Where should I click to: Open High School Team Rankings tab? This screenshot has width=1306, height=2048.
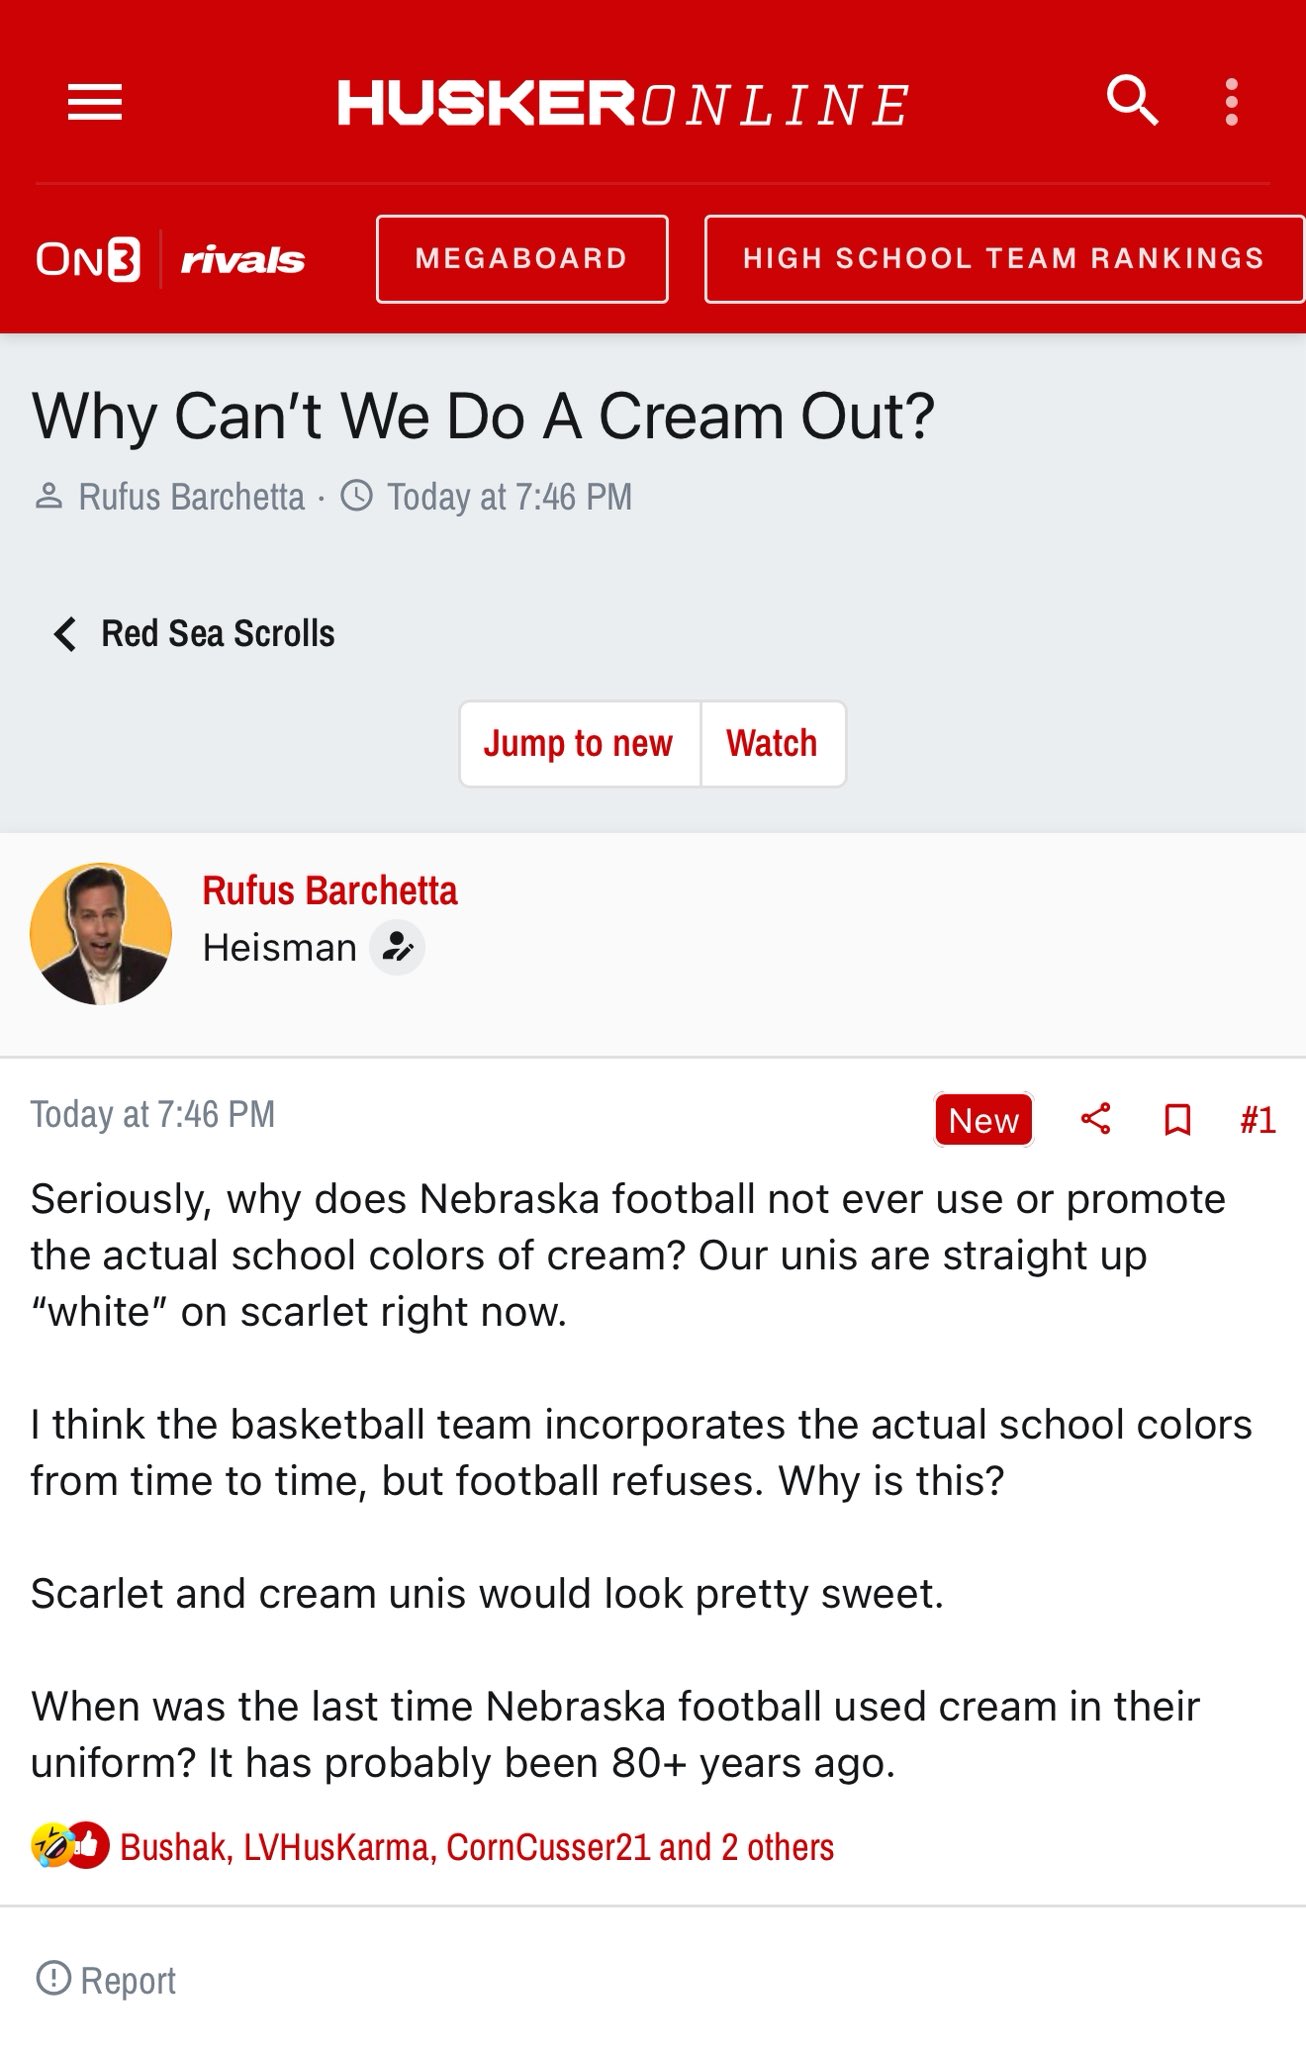(1004, 259)
